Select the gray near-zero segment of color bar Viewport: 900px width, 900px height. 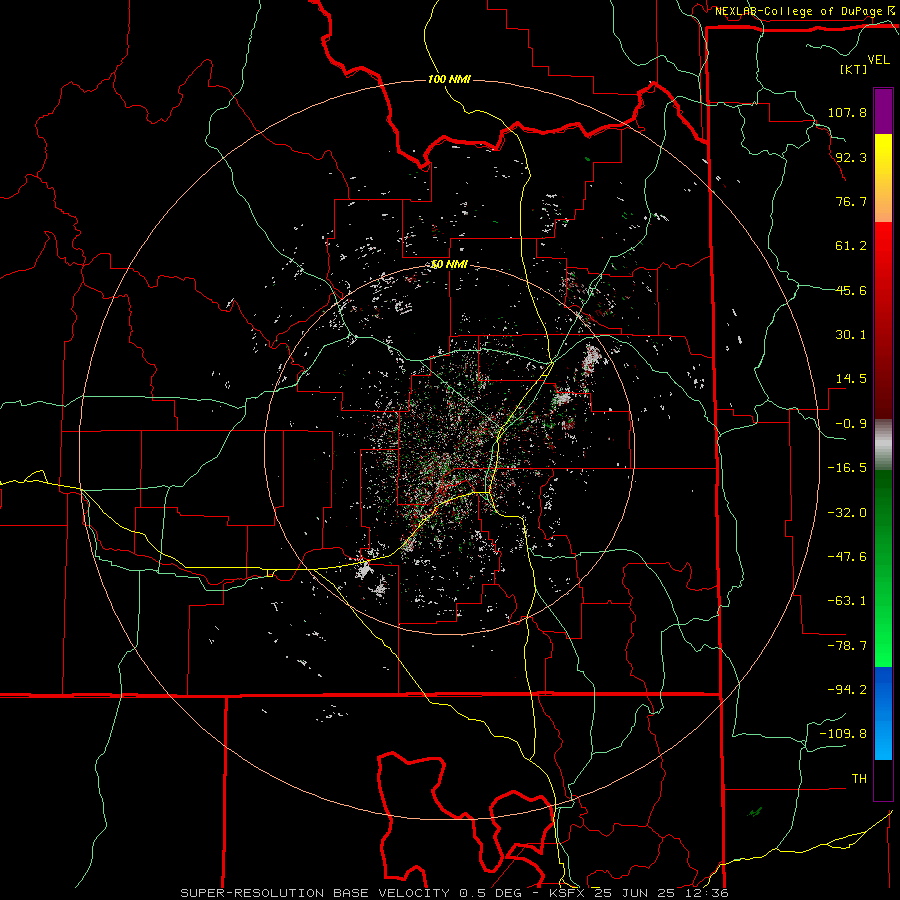click(883, 445)
